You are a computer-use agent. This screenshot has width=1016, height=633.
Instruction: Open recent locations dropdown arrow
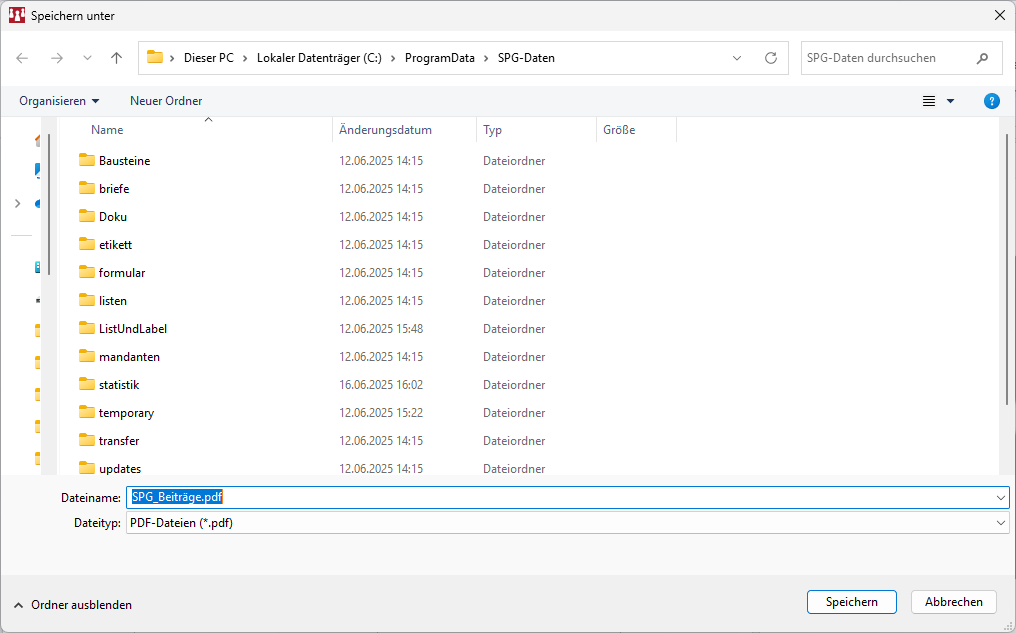(87, 58)
